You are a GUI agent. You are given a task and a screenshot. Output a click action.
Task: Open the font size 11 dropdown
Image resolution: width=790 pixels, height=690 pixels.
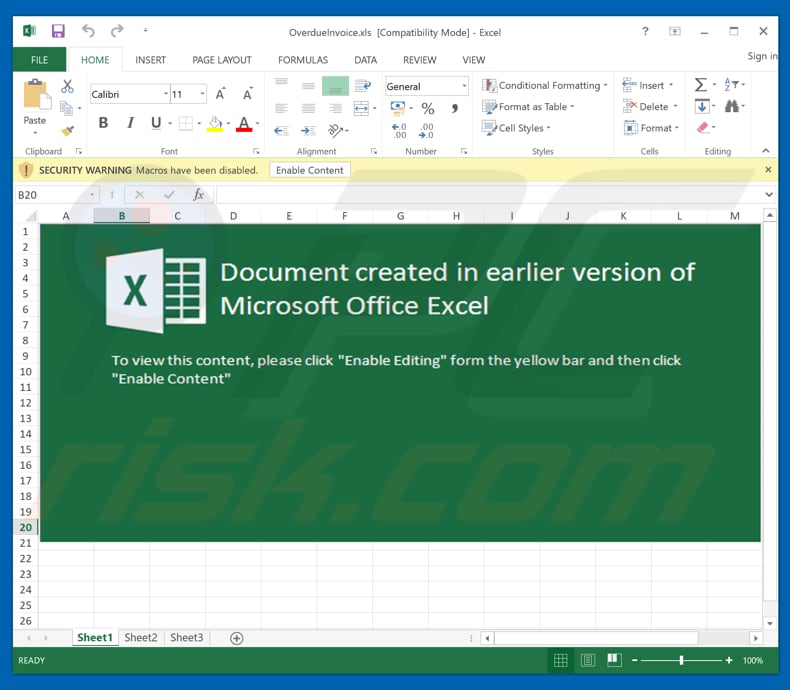click(x=202, y=94)
